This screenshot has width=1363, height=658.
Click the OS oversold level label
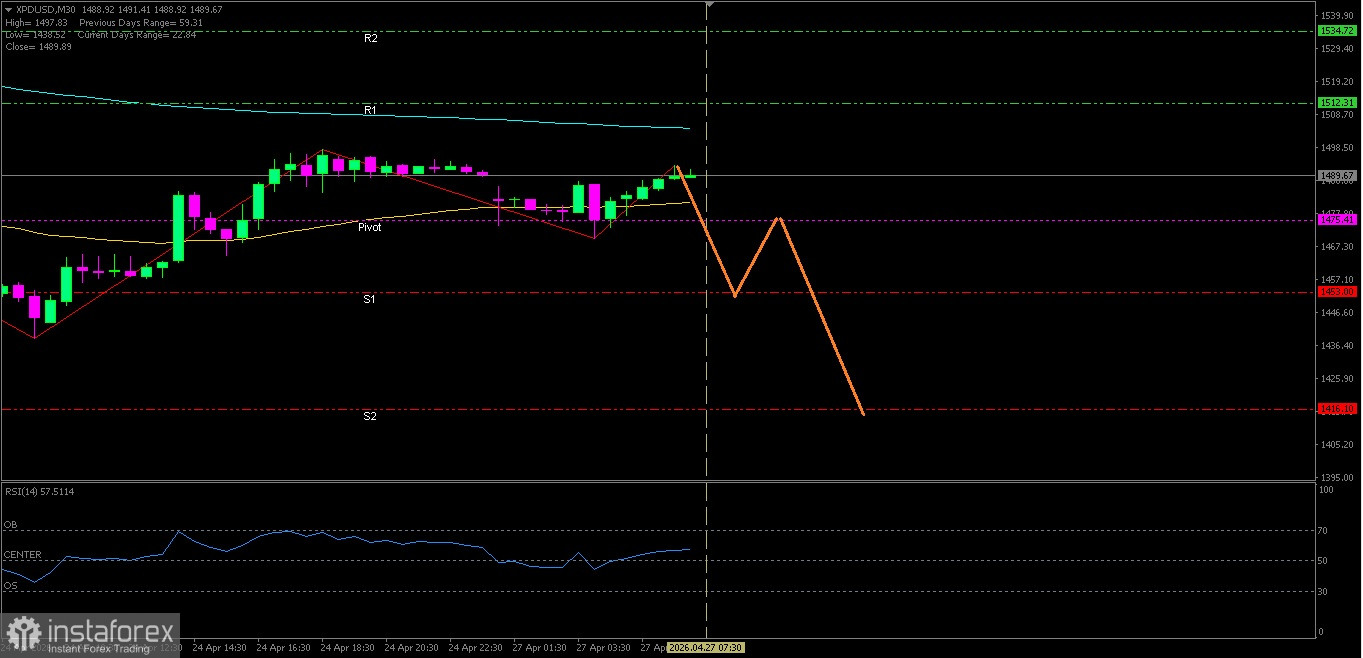pos(10,585)
